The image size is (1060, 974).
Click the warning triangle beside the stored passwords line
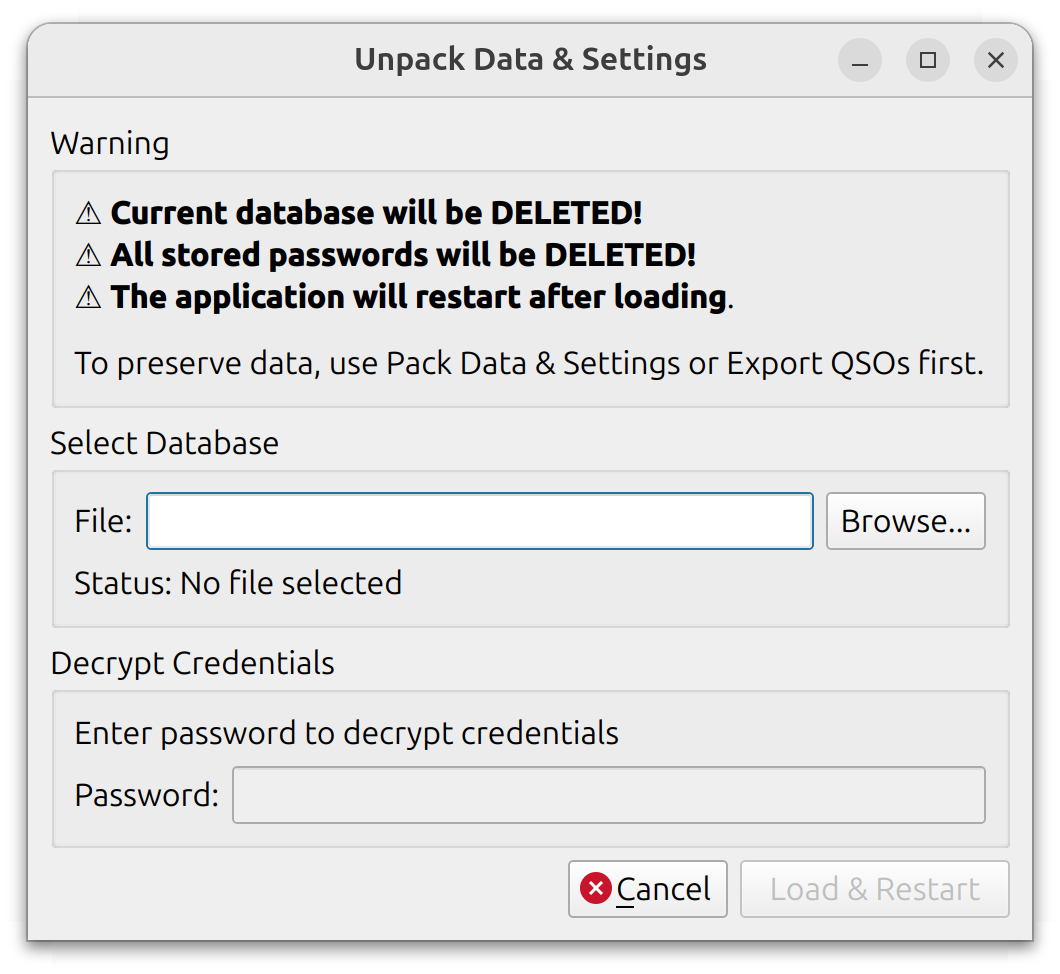tap(89, 255)
